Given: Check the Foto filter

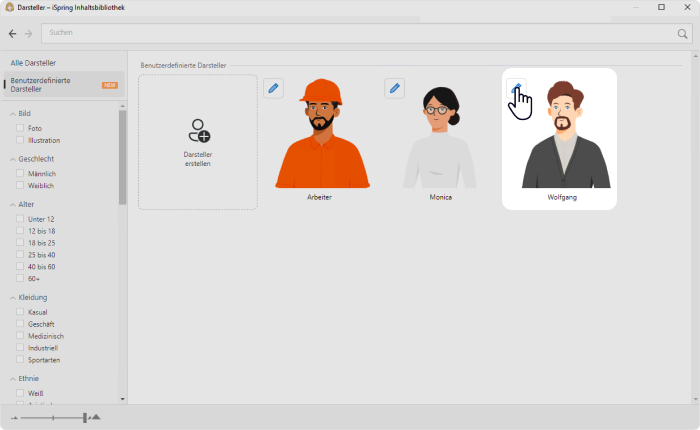Looking at the screenshot, I should pyautogui.click(x=20, y=128).
